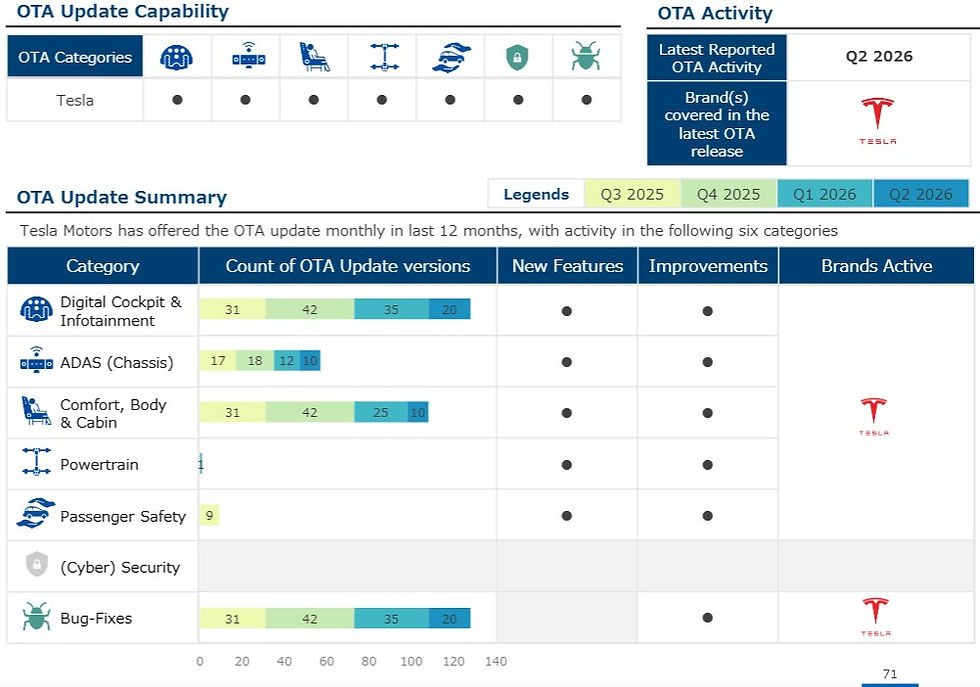This screenshot has height=687, width=980.
Task: Click the Comfort seat icon in OTA Categories
Action: pyautogui.click(x=314, y=57)
